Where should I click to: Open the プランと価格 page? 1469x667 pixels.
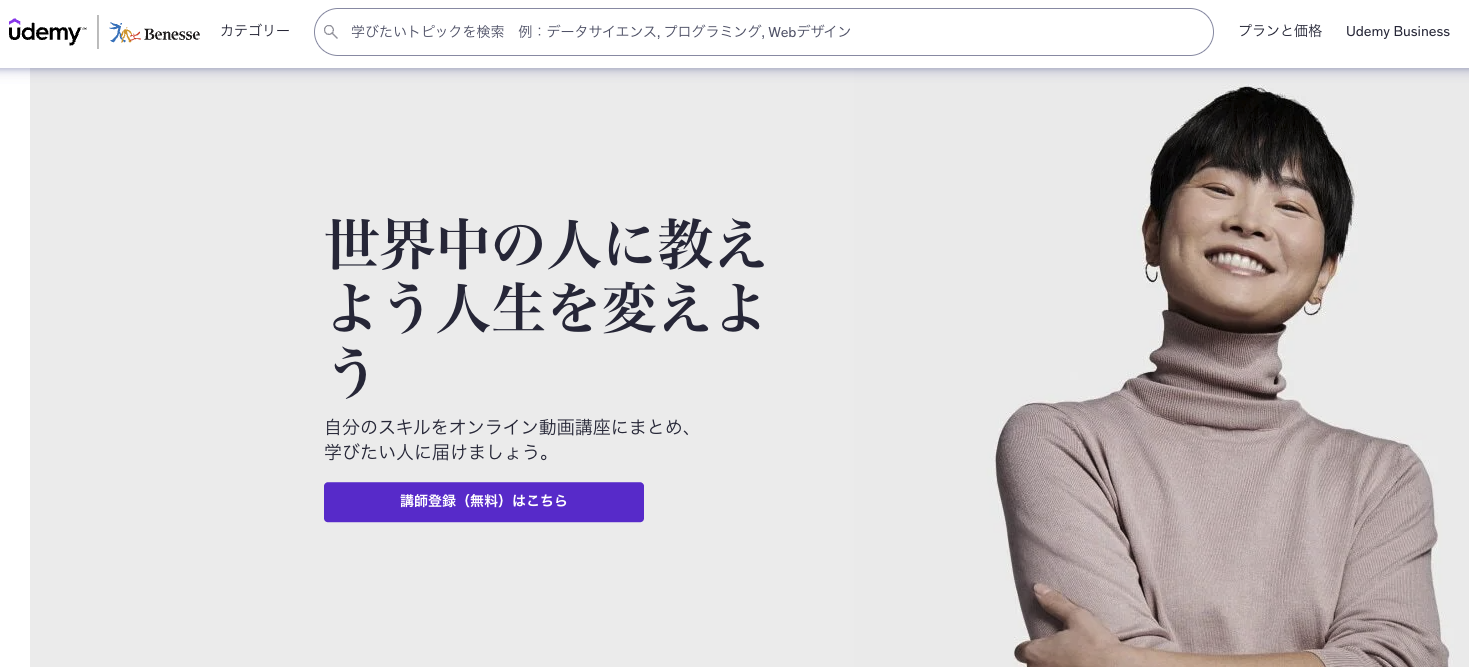click(1280, 31)
